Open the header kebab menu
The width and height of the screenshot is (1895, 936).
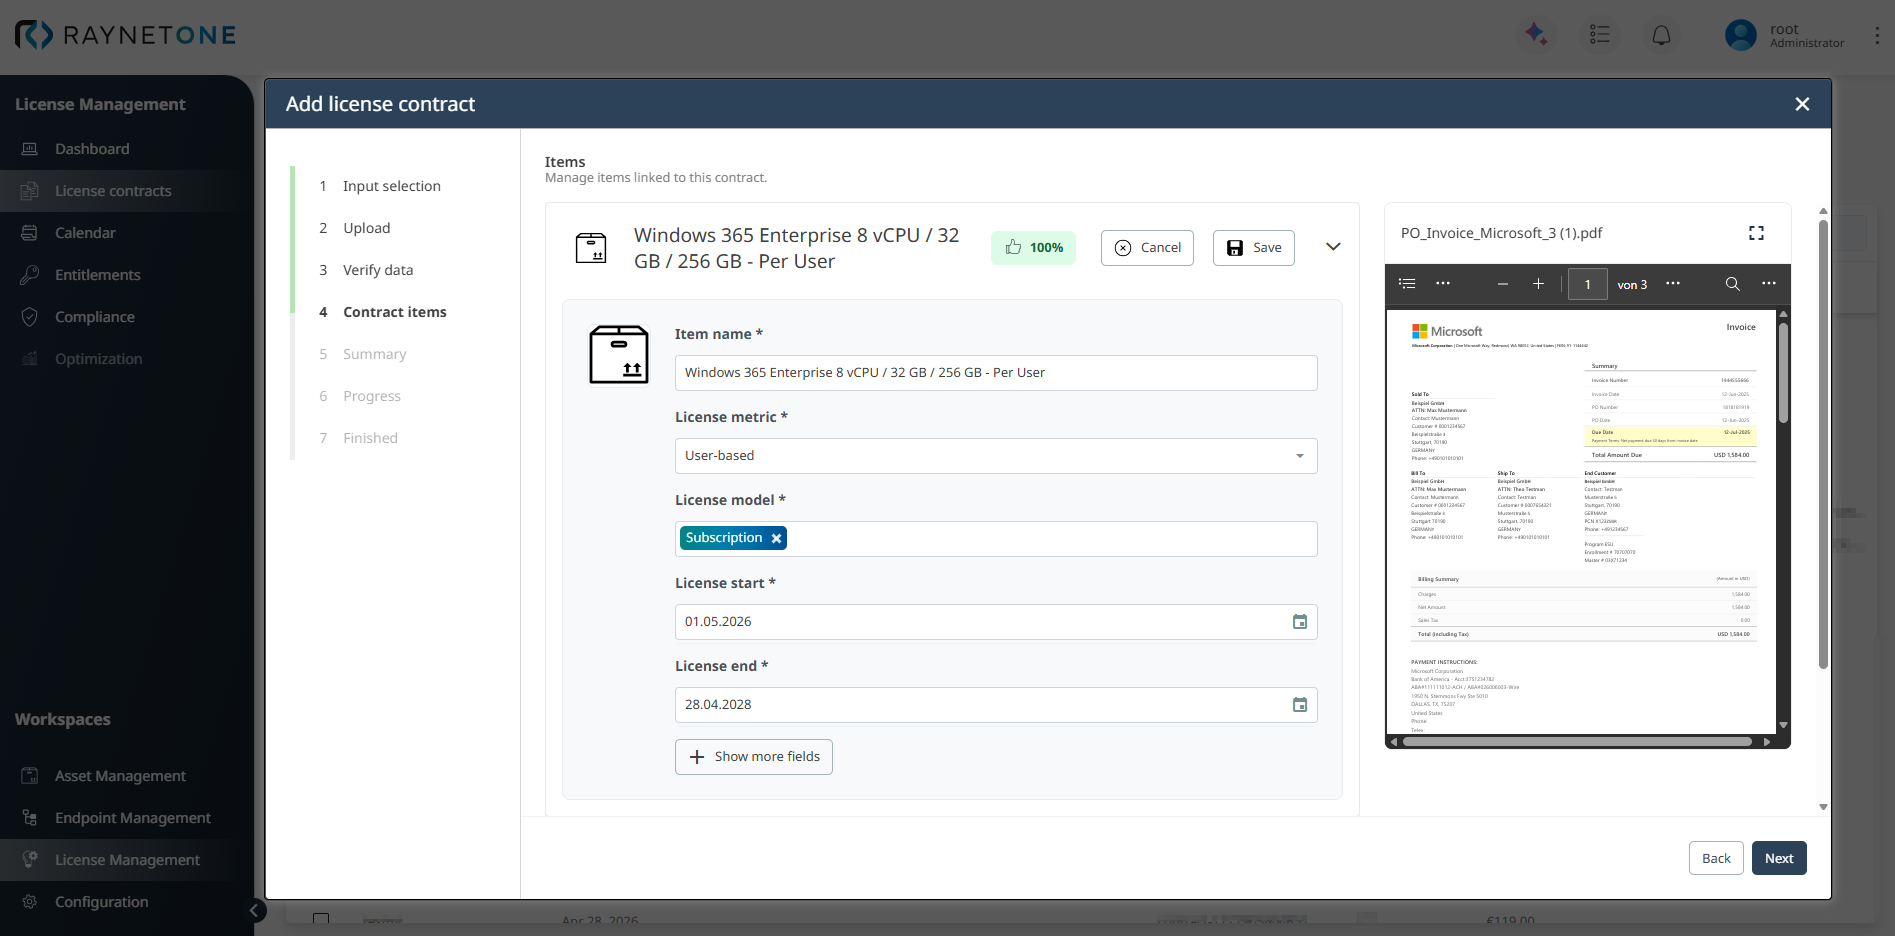(x=1876, y=35)
